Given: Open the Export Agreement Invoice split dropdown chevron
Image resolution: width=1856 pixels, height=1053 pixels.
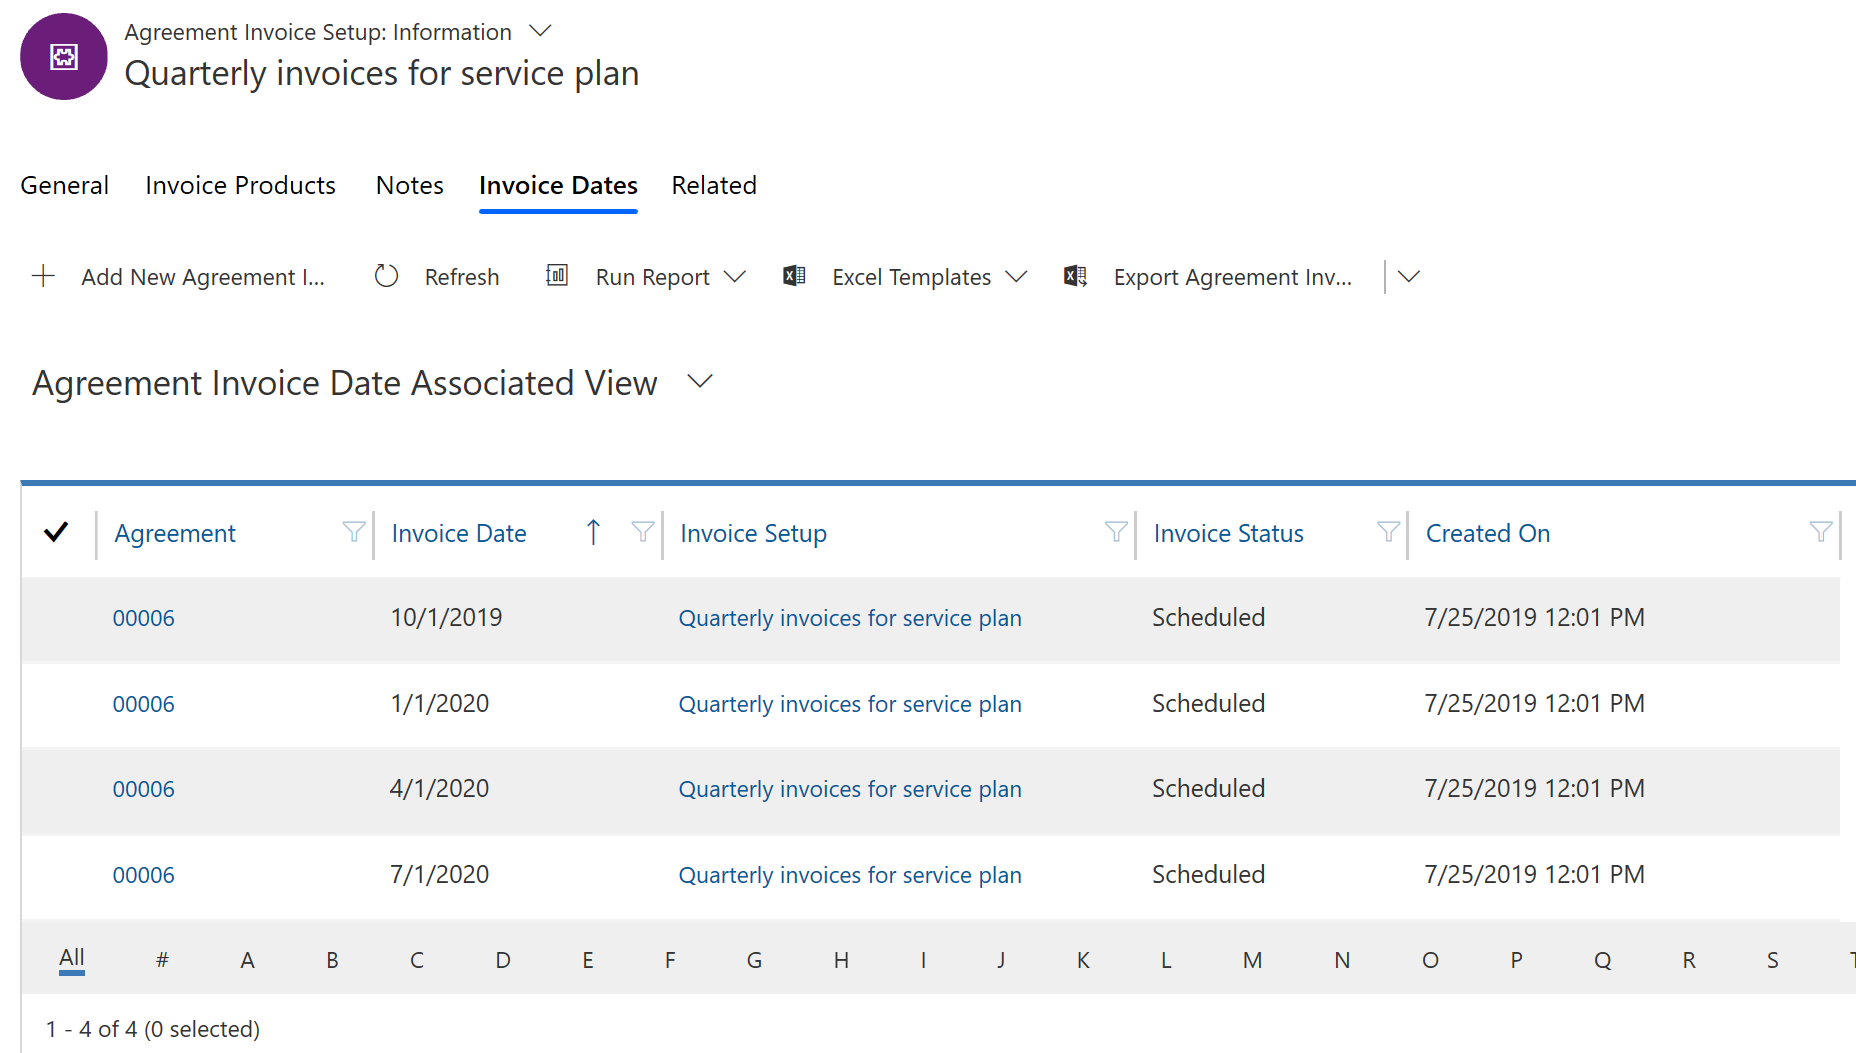Looking at the screenshot, I should pos(1409,277).
